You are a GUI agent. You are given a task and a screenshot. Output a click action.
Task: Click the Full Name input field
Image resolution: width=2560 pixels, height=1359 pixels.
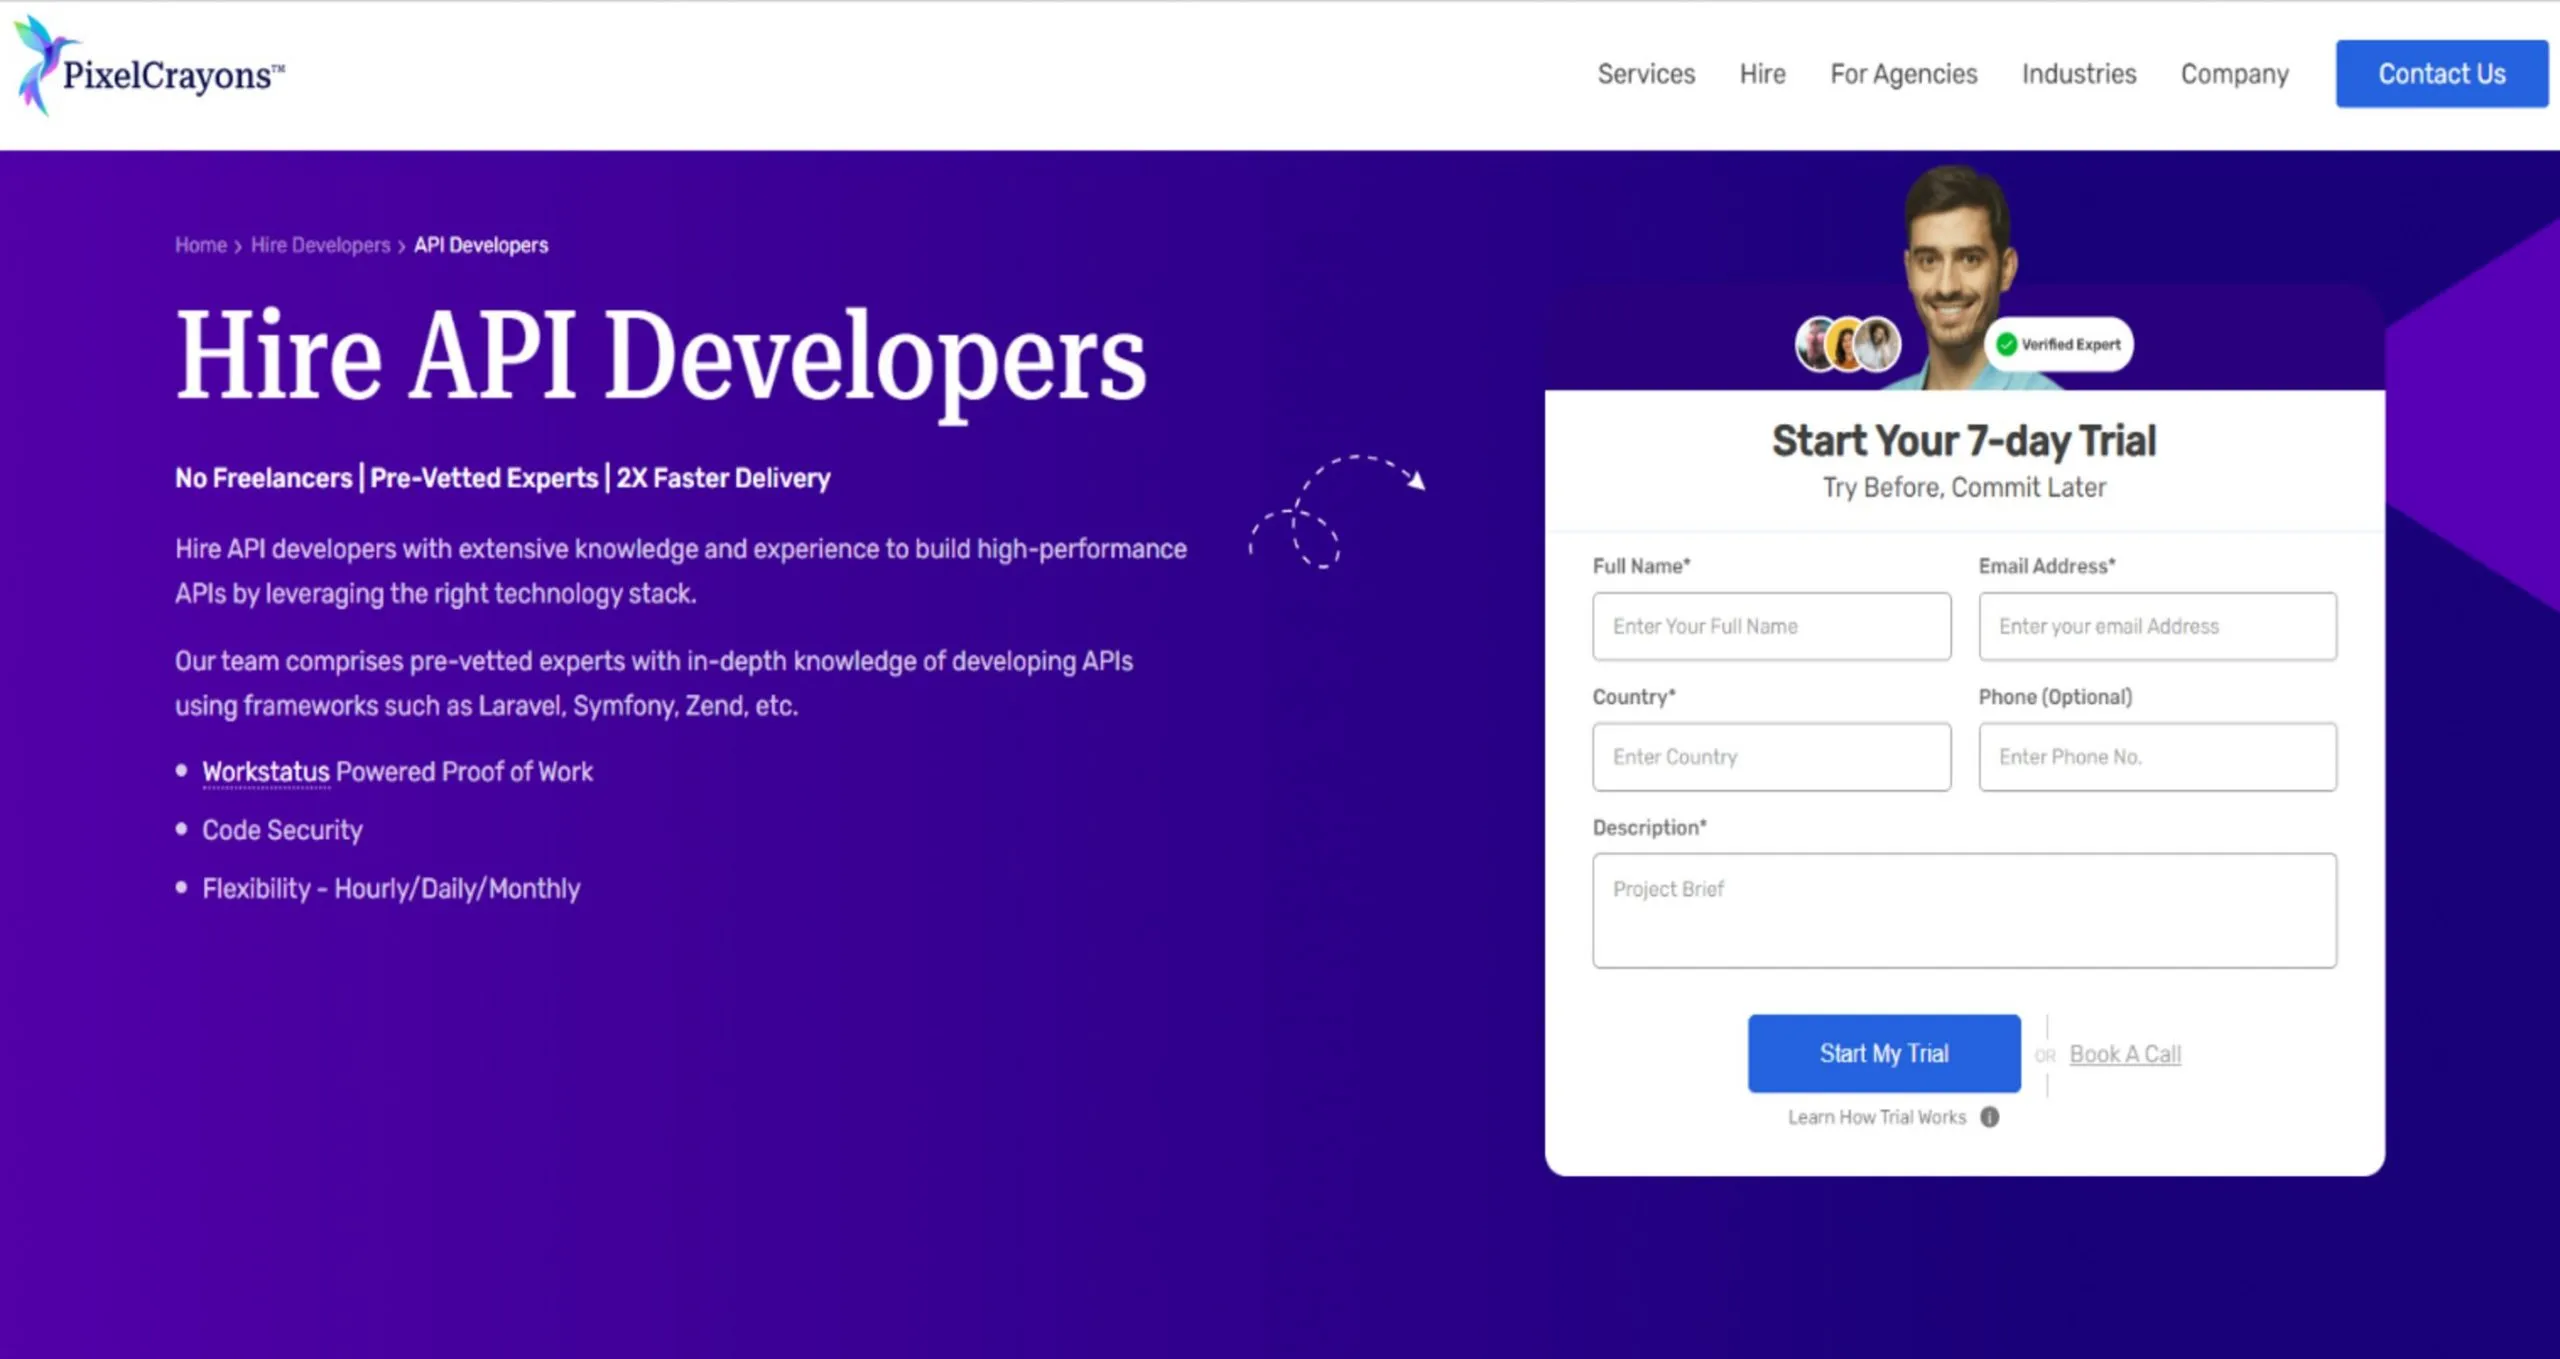point(1769,624)
